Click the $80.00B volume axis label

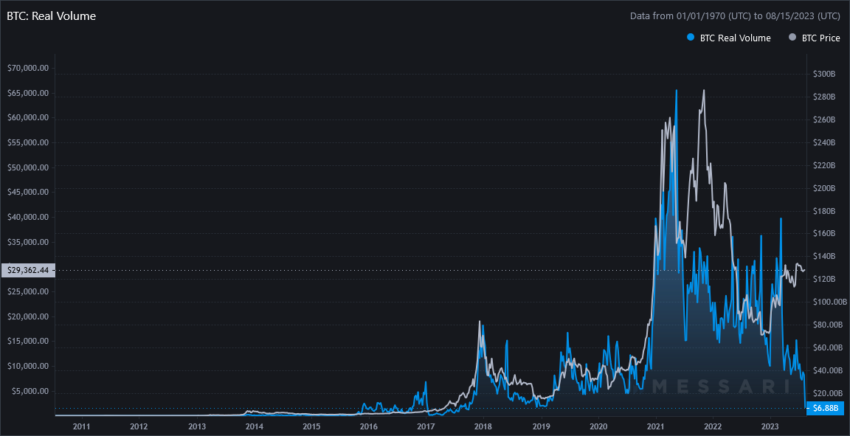point(826,324)
